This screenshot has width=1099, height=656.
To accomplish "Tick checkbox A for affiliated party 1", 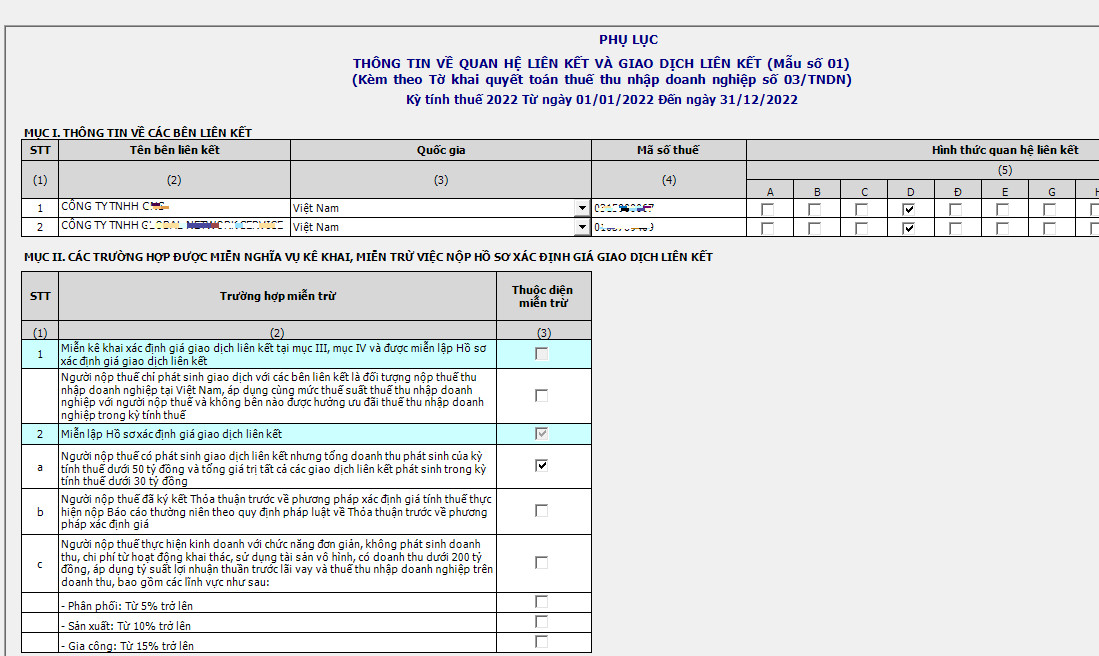I will coord(768,209).
